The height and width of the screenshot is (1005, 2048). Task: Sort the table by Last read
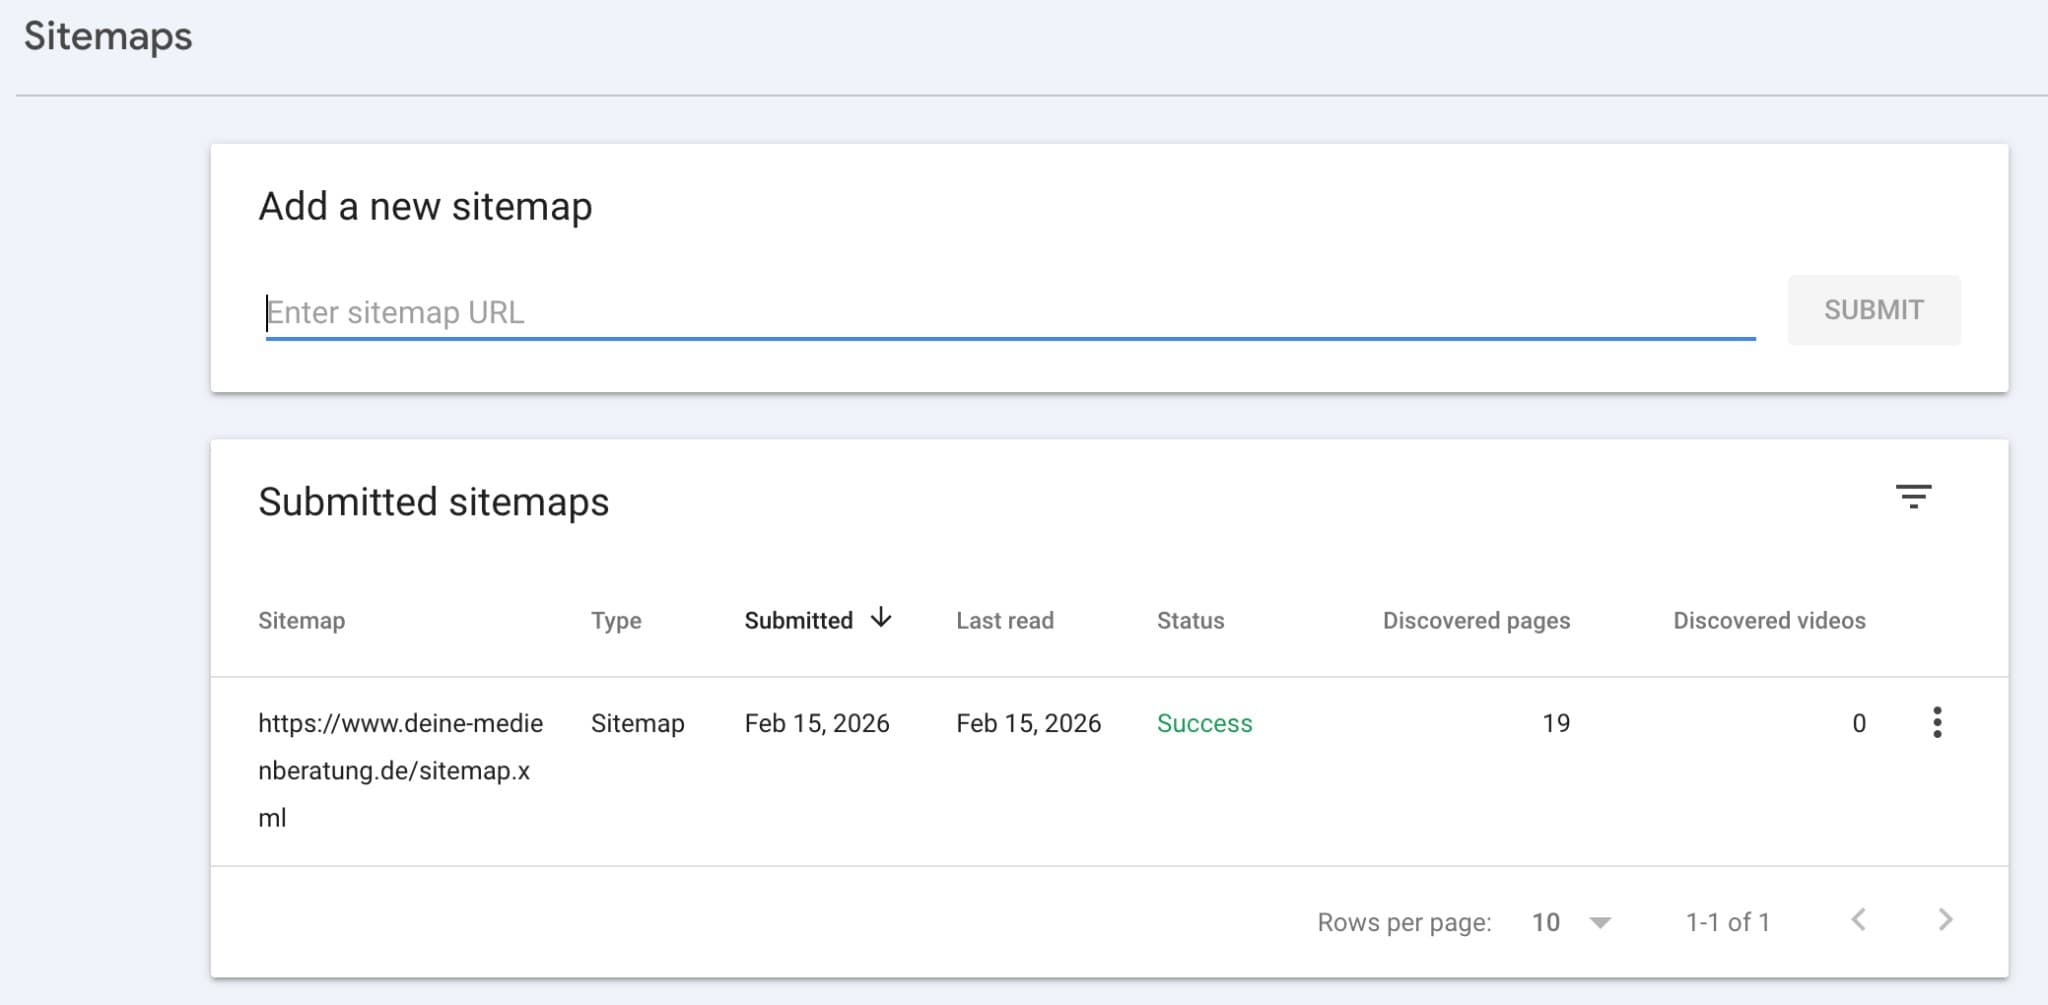(1005, 620)
